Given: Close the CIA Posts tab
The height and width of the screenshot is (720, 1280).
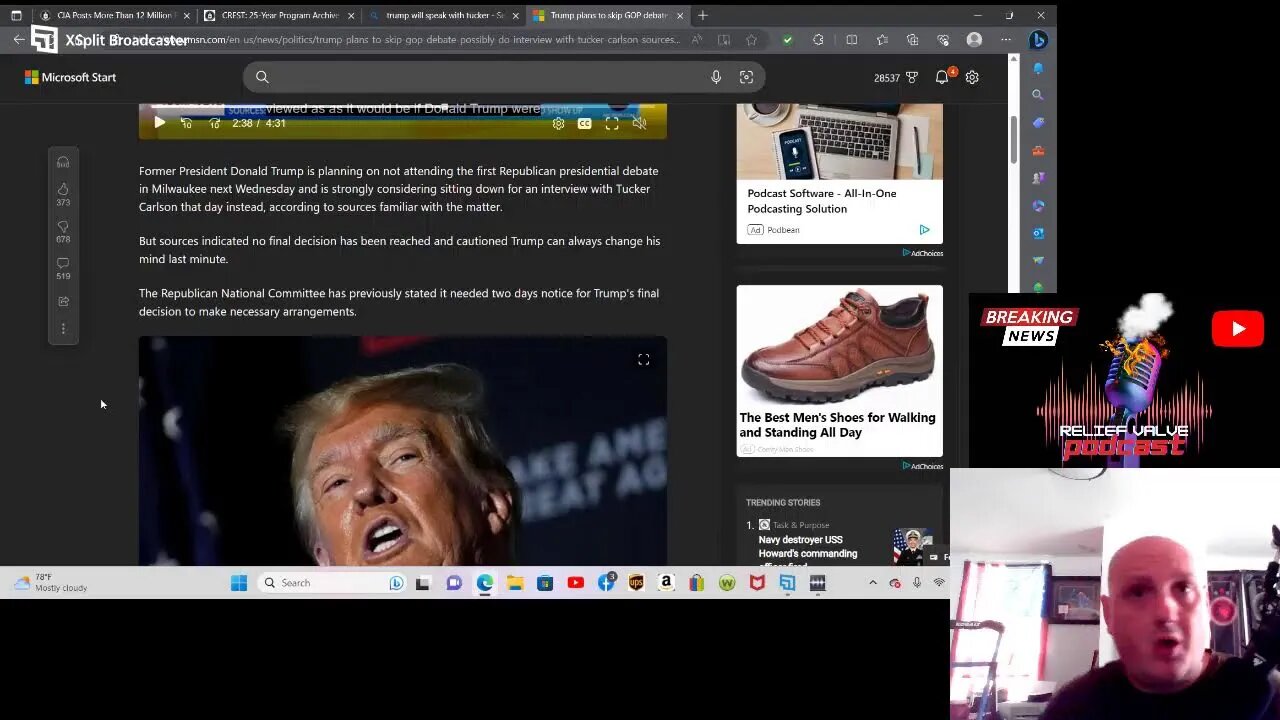Looking at the screenshot, I should [186, 16].
